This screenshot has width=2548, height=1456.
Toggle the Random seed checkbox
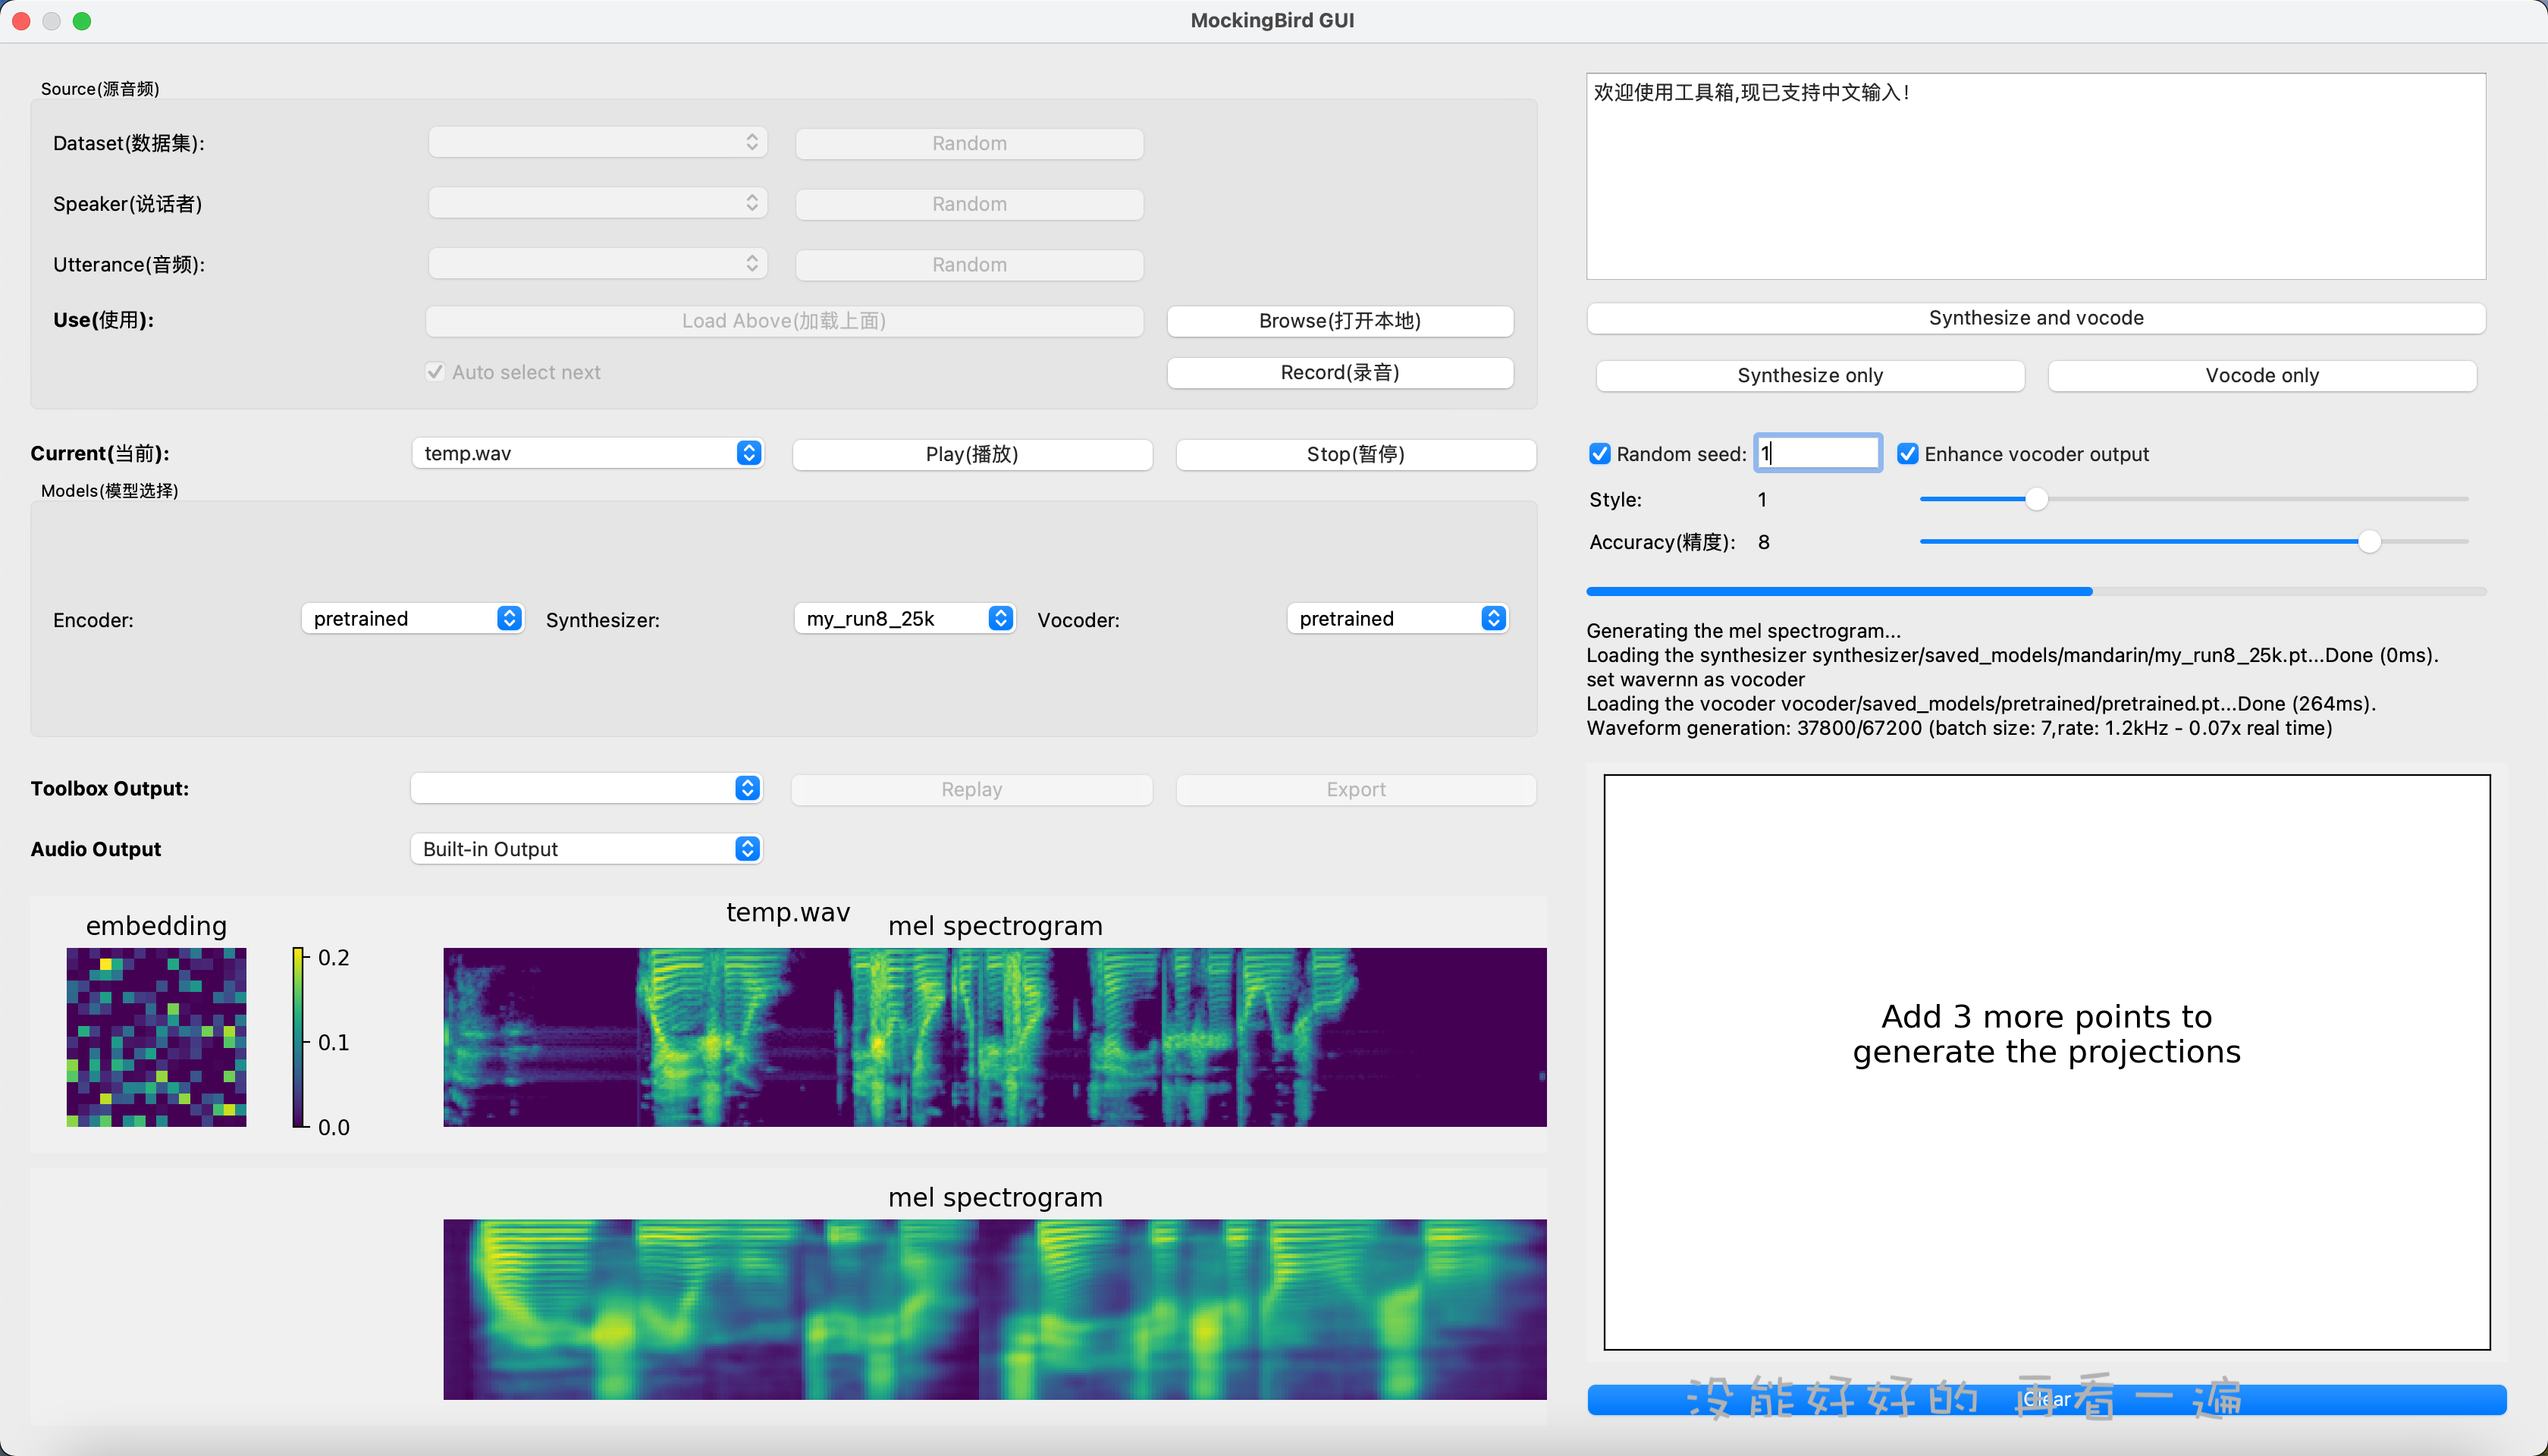pos(1599,453)
